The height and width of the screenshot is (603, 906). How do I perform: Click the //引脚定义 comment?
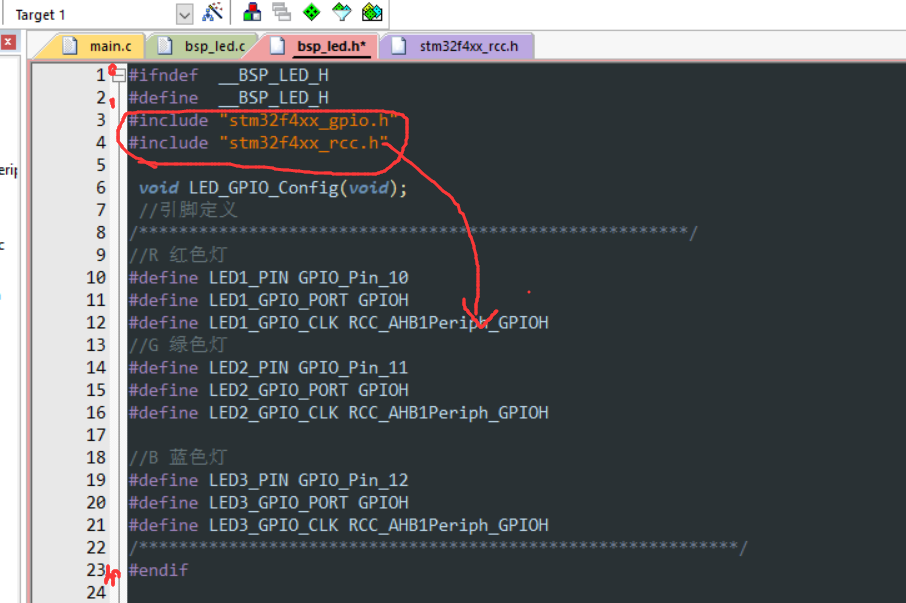coord(188,210)
